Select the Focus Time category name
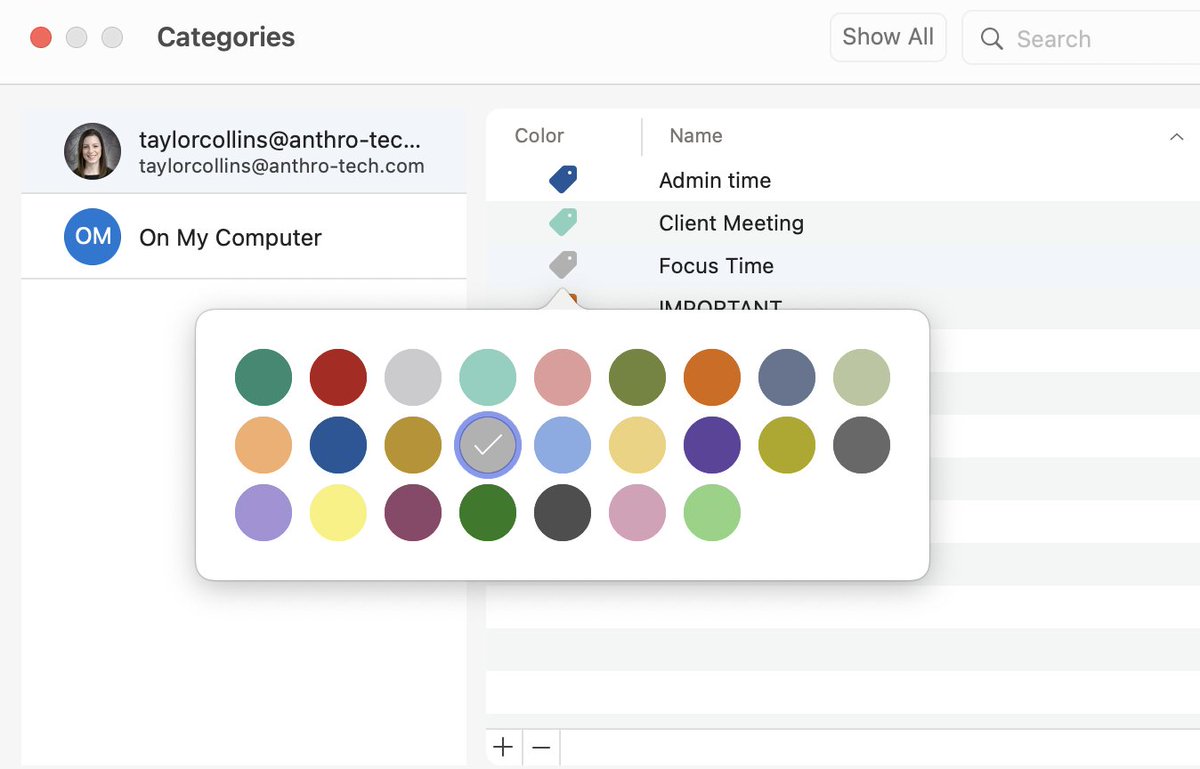Viewport: 1200px width, 769px height. pos(716,266)
